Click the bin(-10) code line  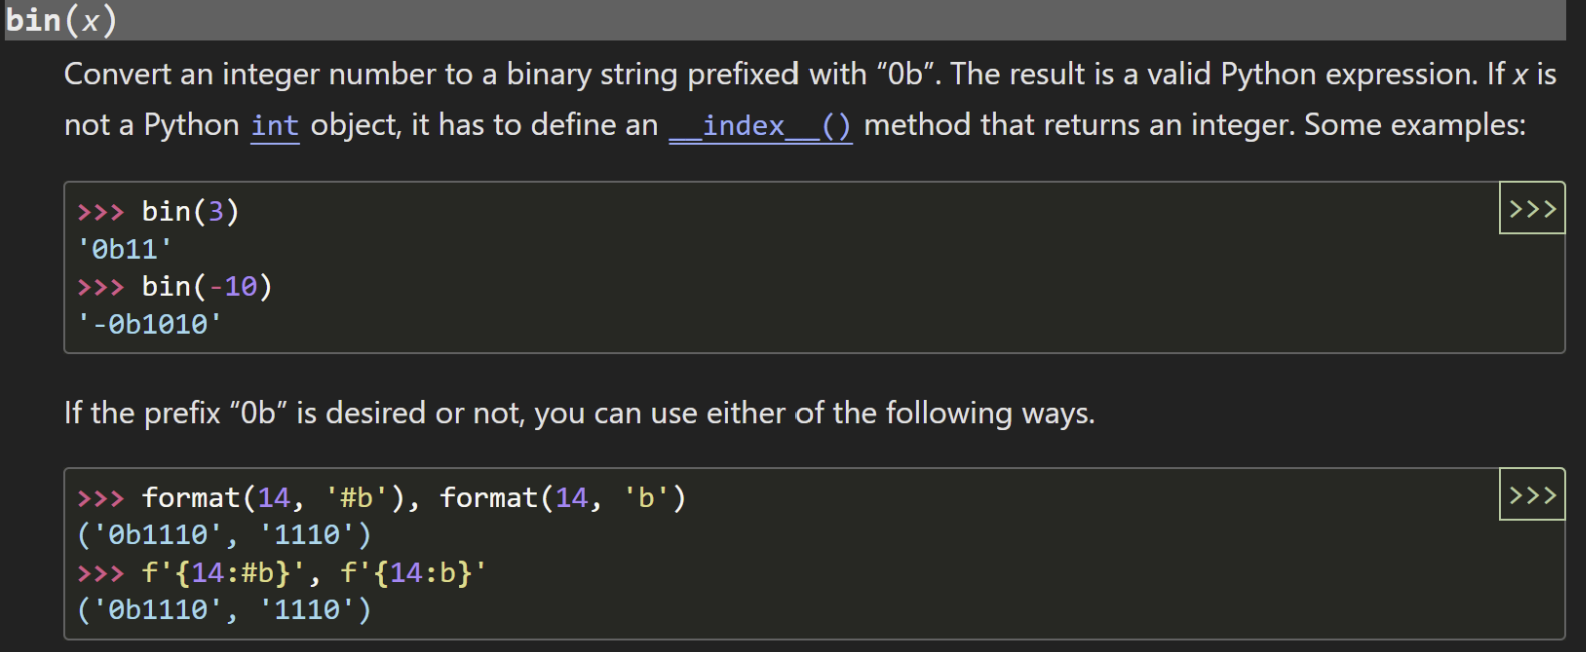click(206, 287)
